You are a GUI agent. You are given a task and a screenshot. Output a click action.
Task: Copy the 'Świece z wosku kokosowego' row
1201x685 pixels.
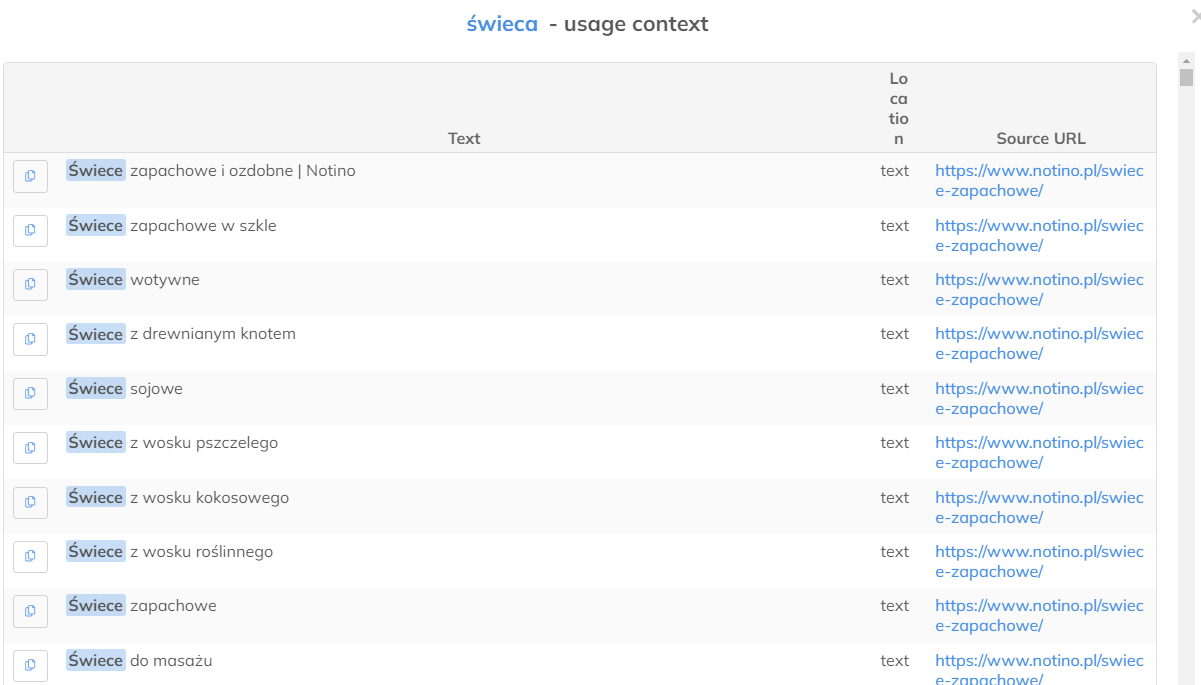coord(30,502)
